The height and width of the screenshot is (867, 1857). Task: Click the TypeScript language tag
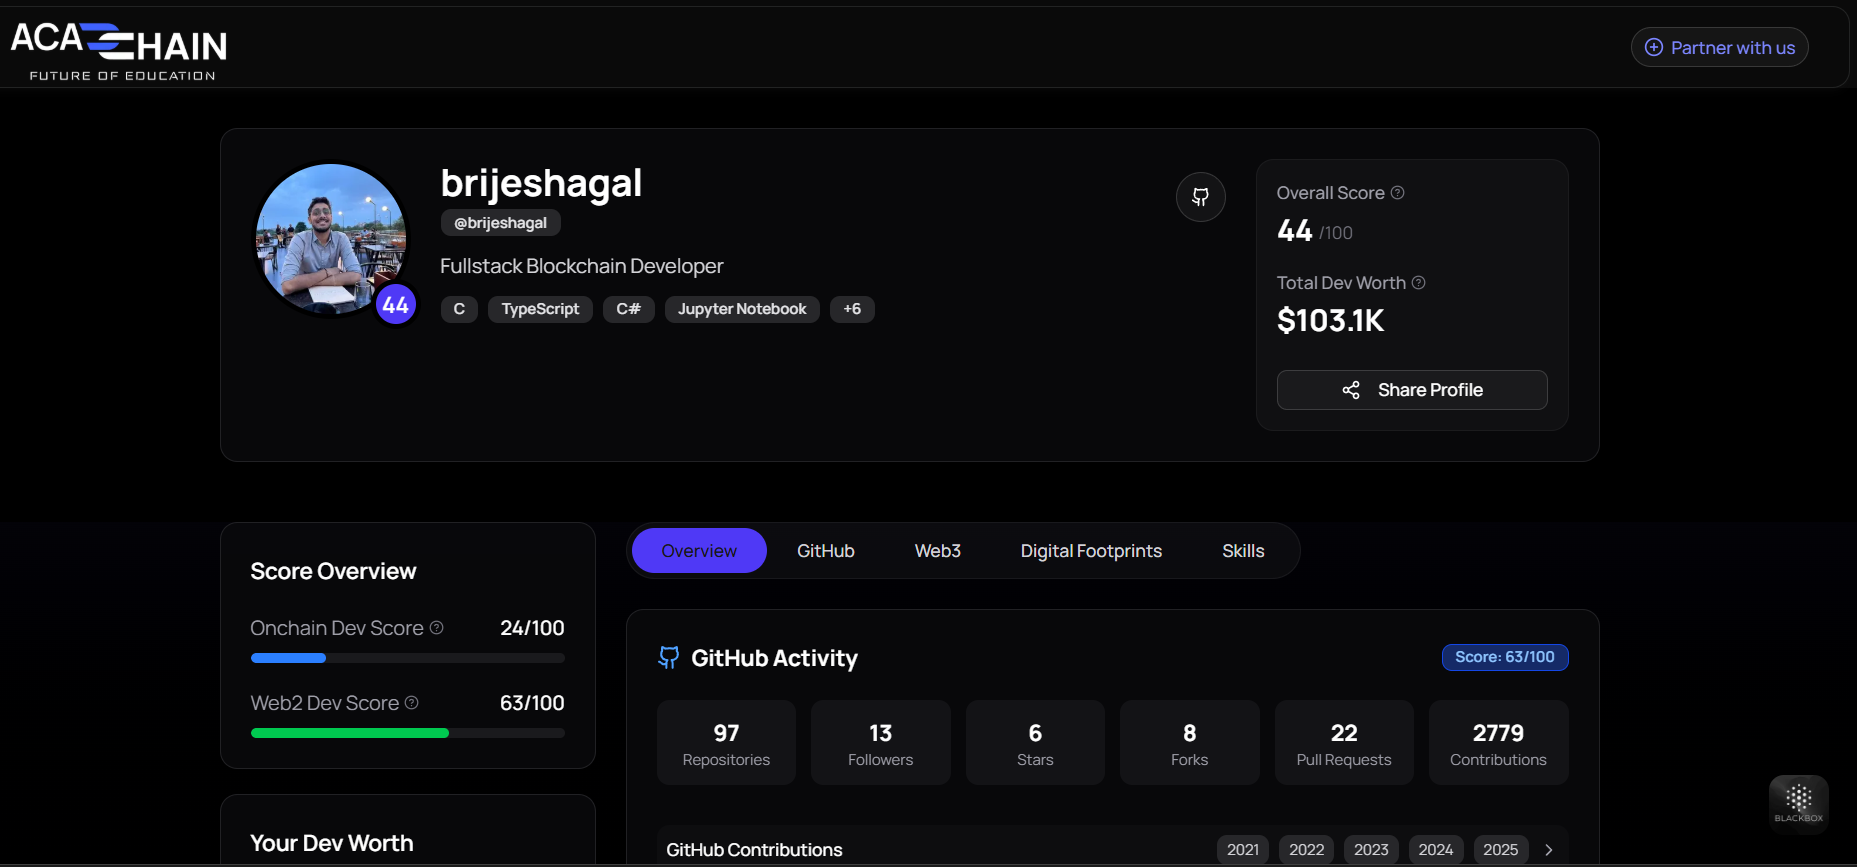coord(540,309)
